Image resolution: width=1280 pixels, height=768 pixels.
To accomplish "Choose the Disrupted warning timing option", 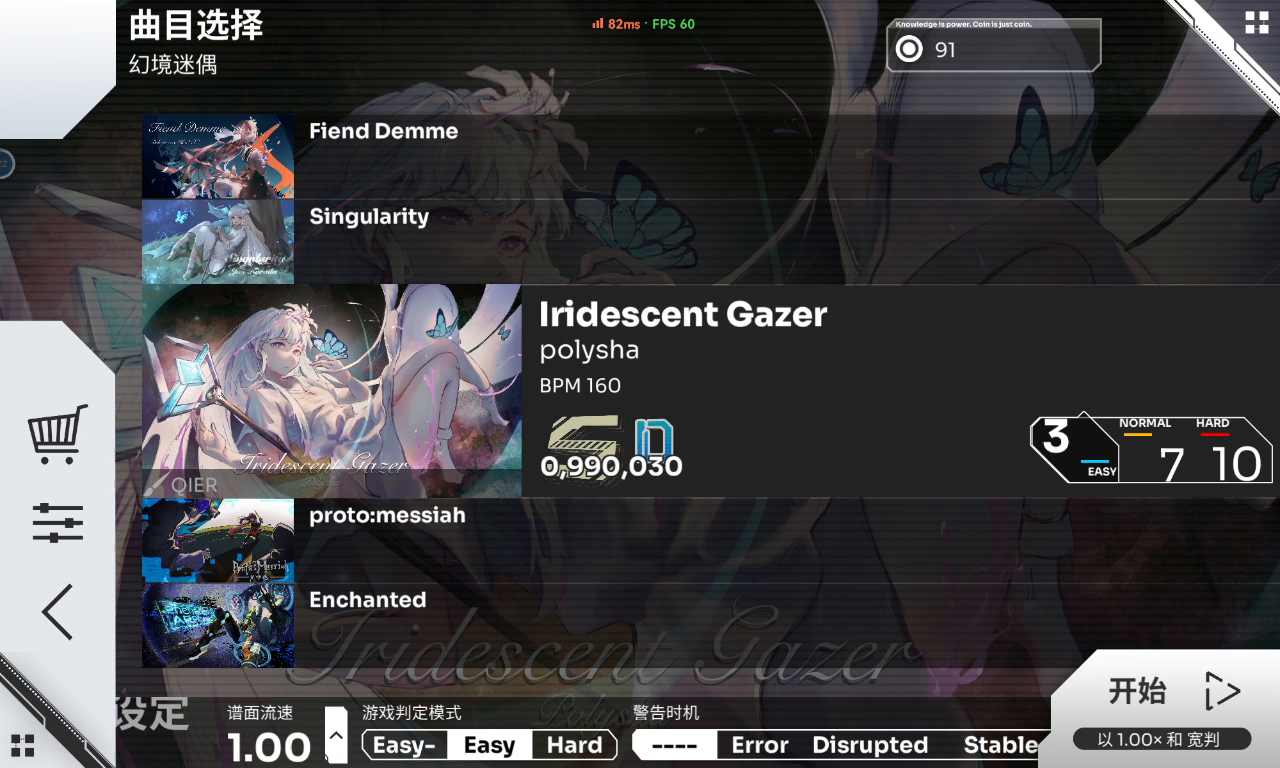I will (870, 745).
